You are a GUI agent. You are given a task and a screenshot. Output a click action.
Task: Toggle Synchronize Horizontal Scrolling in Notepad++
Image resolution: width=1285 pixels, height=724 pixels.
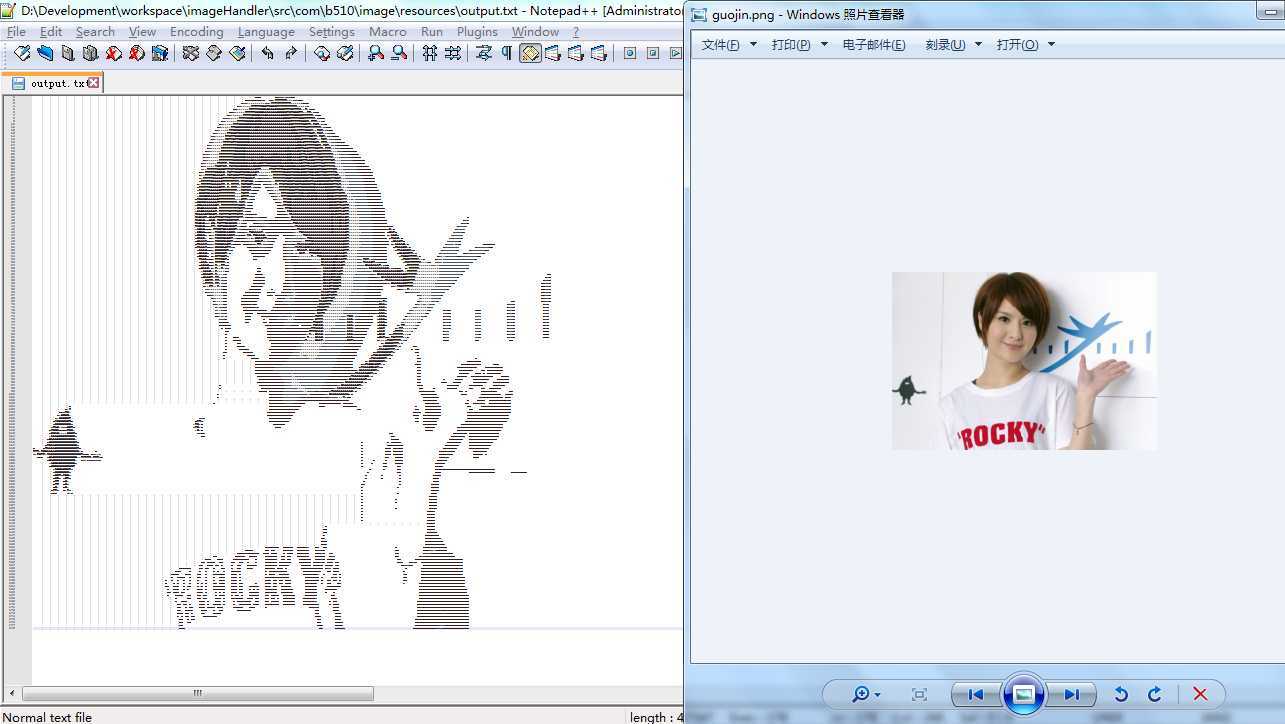tap(453, 53)
